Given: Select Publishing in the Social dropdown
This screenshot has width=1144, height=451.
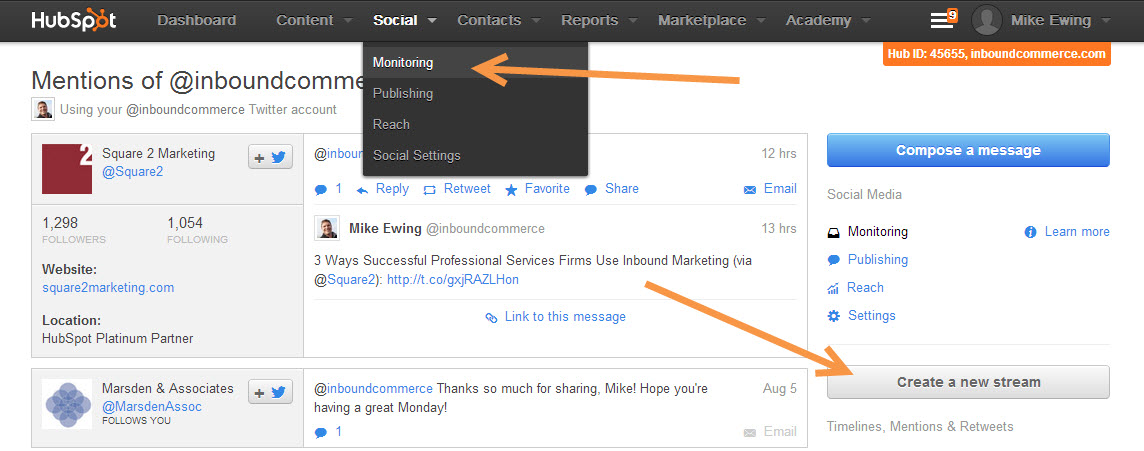Looking at the screenshot, I should point(475,93).
